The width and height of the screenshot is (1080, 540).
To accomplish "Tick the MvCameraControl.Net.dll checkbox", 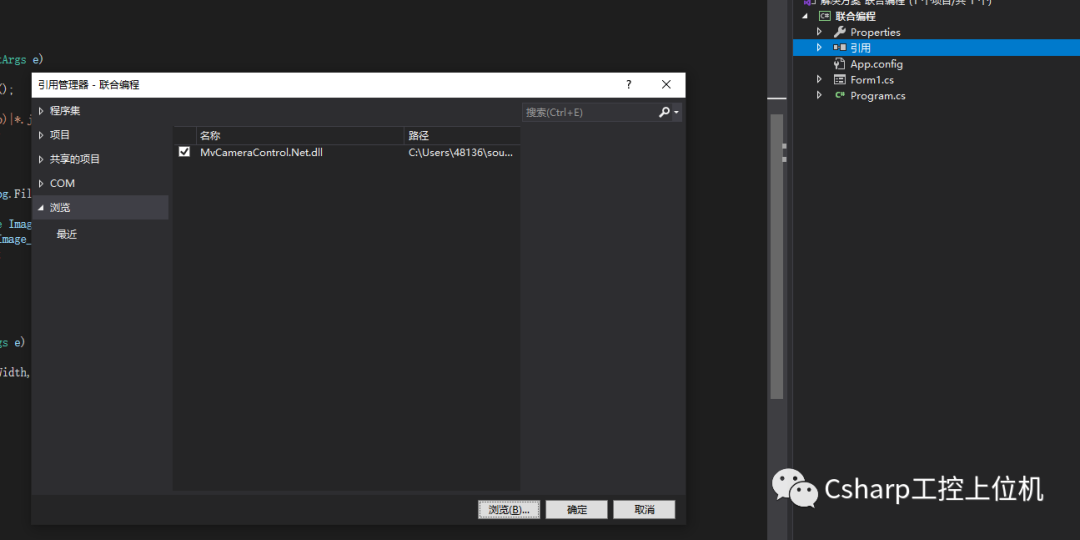I will [184, 152].
